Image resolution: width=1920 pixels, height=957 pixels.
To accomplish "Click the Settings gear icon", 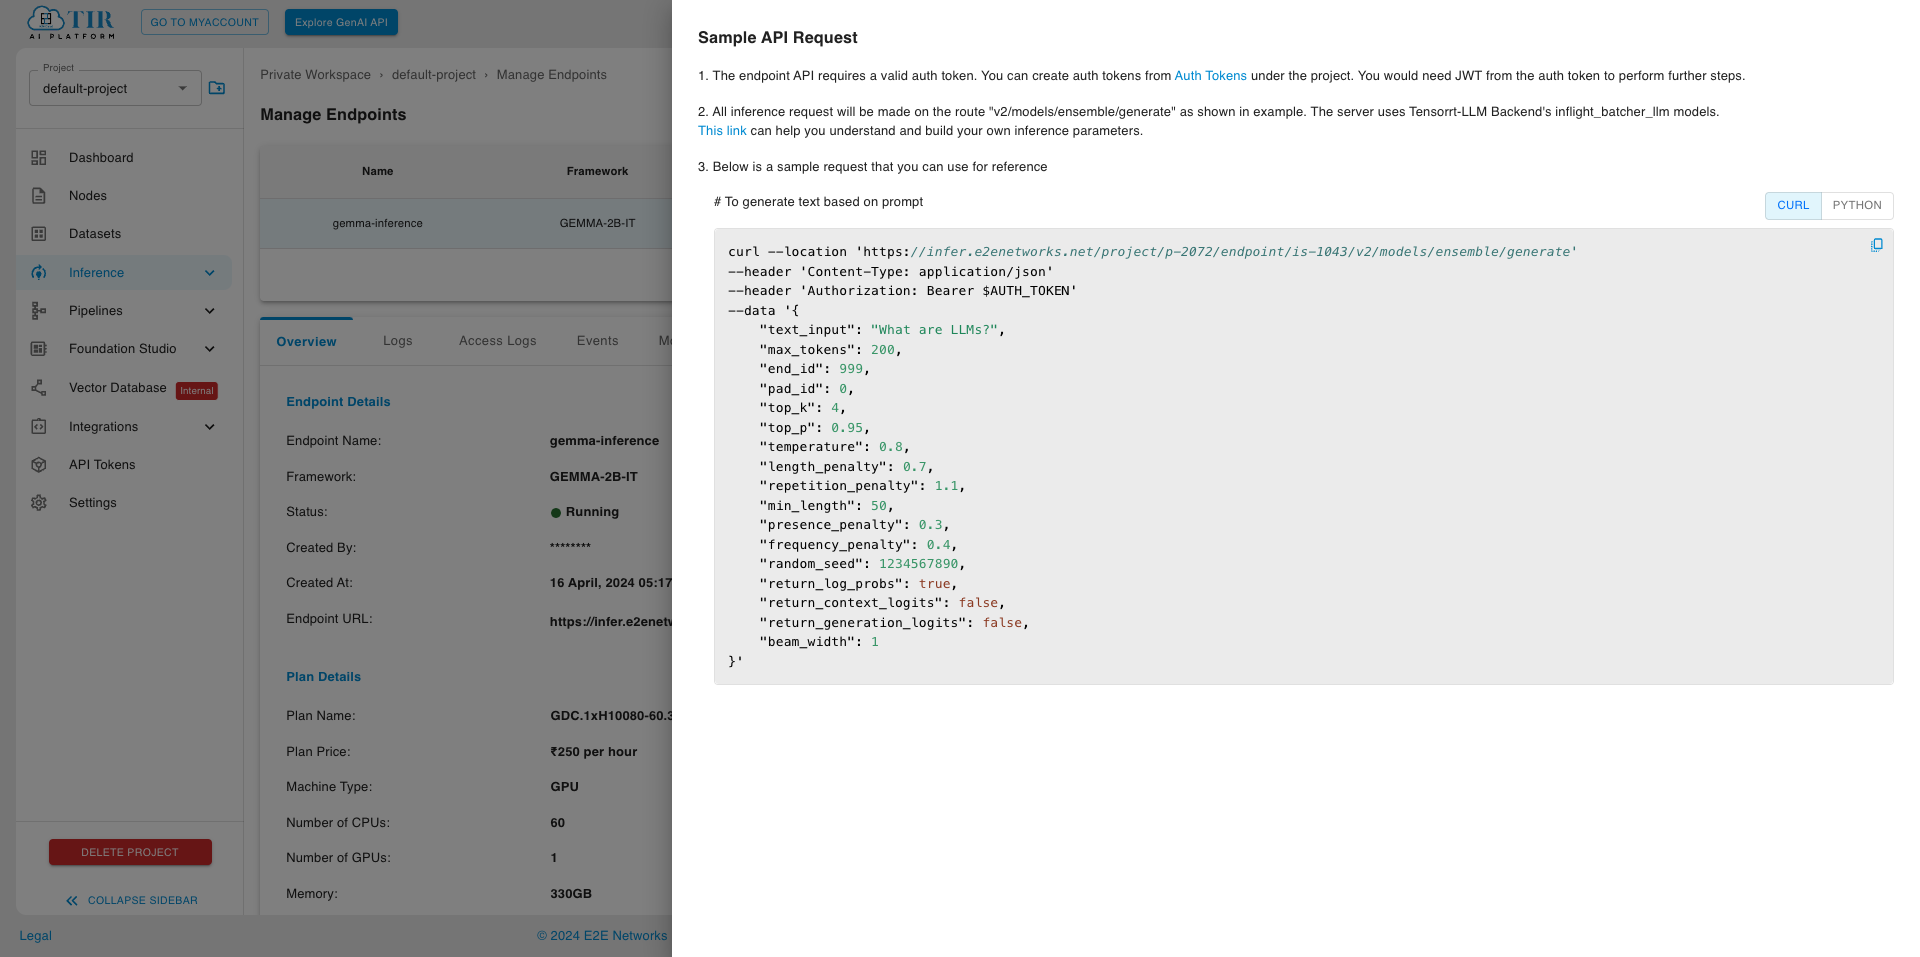I will tap(39, 503).
